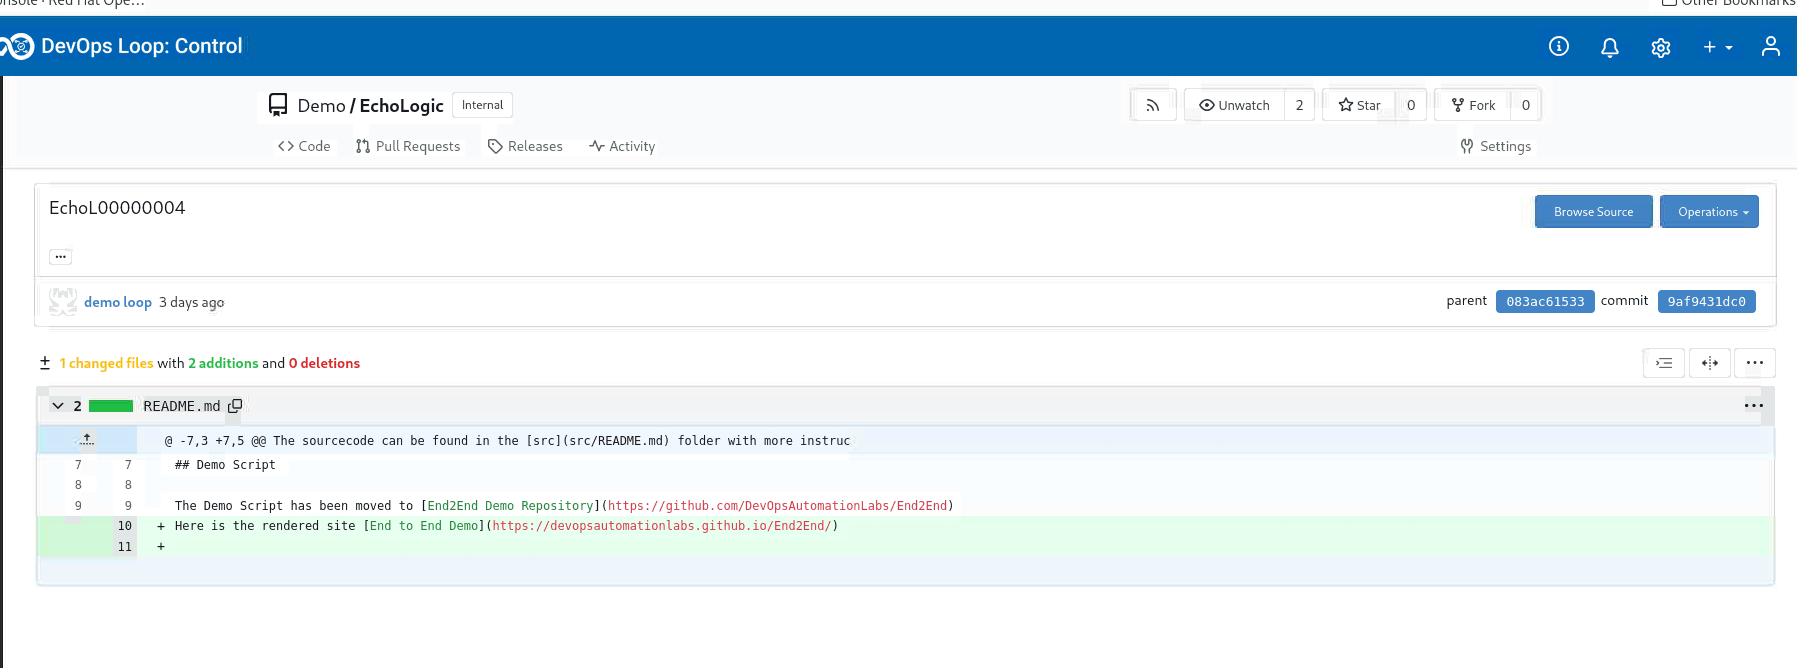Fork the EchoLogic repository

point(1473,105)
